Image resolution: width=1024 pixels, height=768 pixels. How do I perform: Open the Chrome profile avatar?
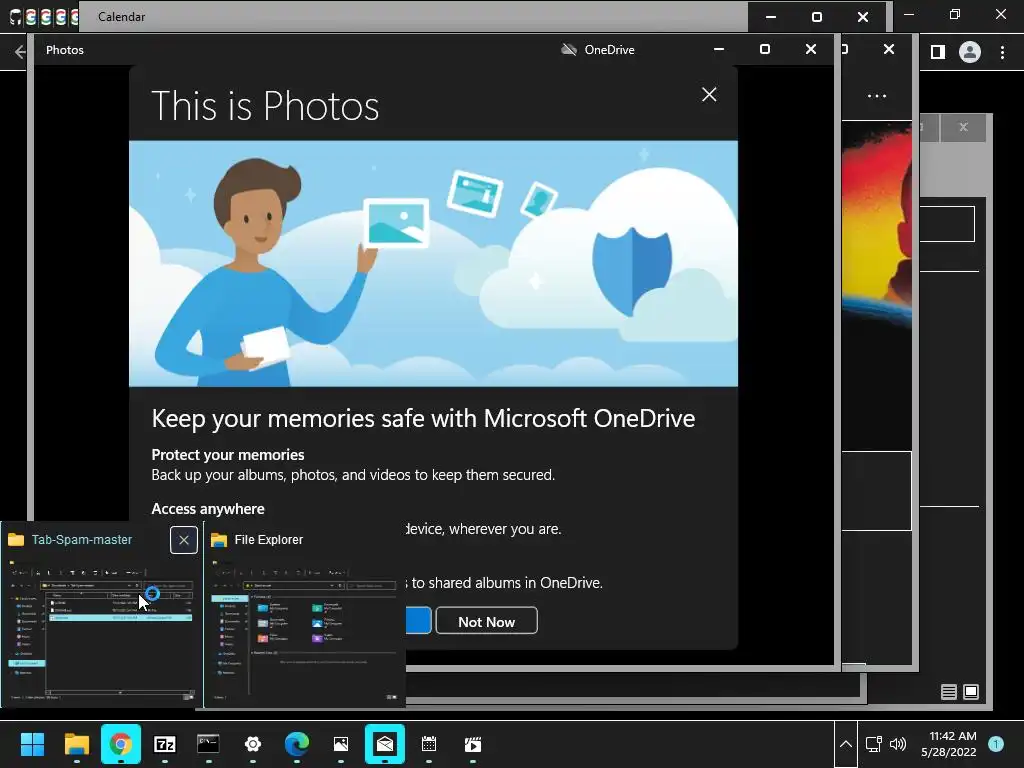970,52
